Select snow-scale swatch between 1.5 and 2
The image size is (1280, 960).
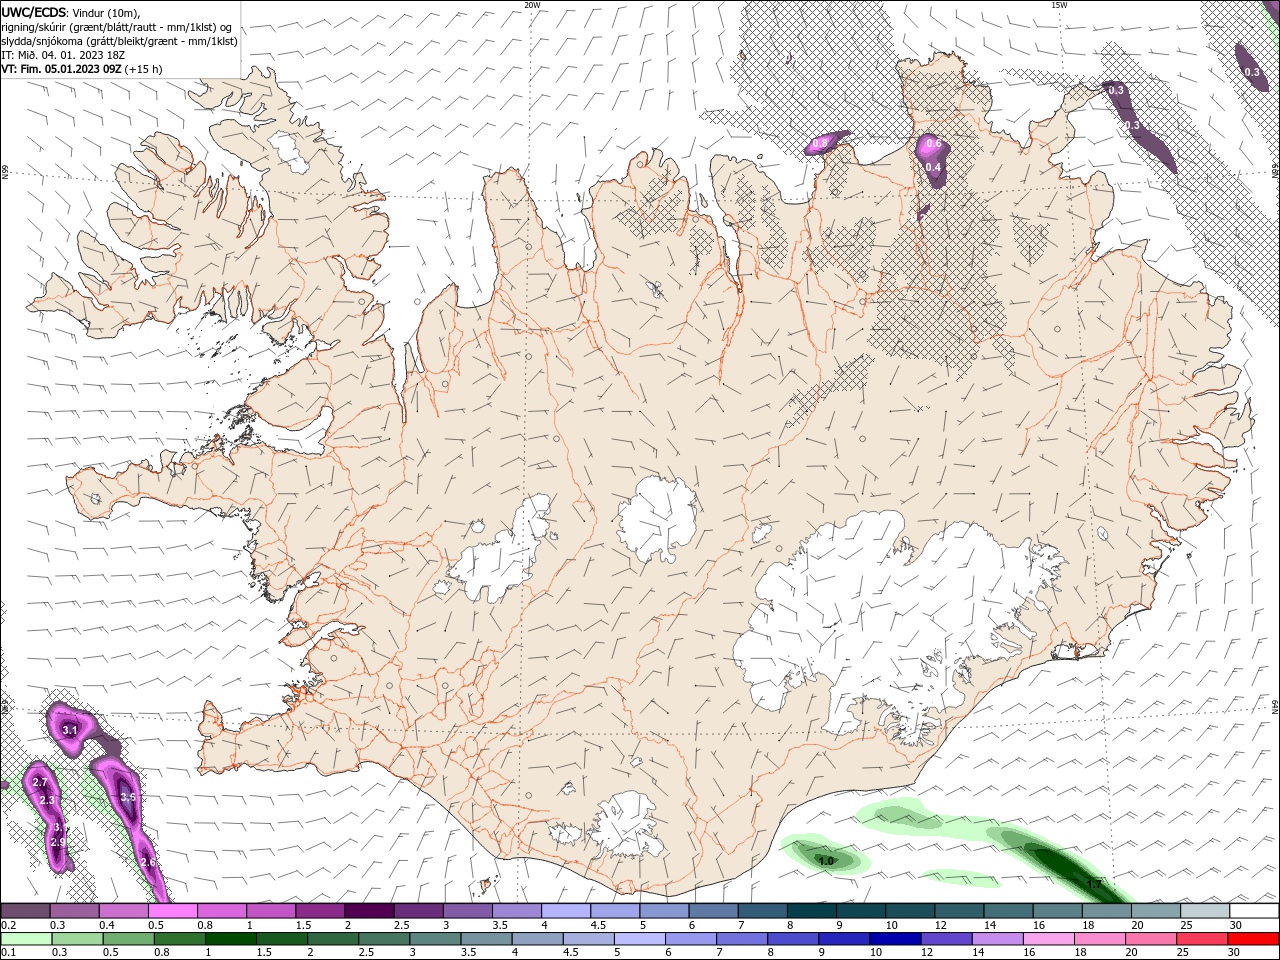click(320, 911)
